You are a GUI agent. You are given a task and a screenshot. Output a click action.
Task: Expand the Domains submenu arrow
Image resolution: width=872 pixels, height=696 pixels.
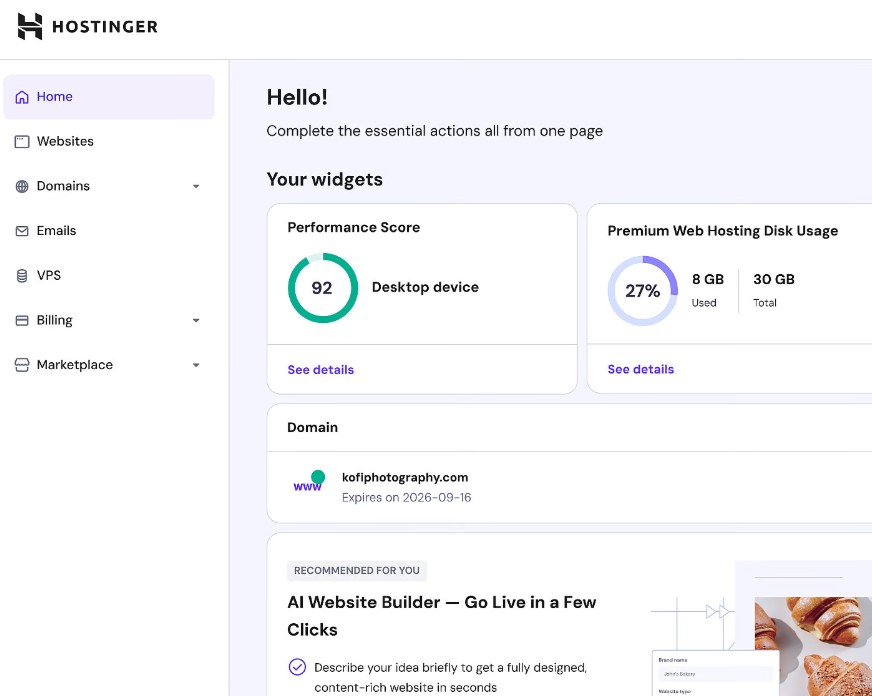(196, 187)
